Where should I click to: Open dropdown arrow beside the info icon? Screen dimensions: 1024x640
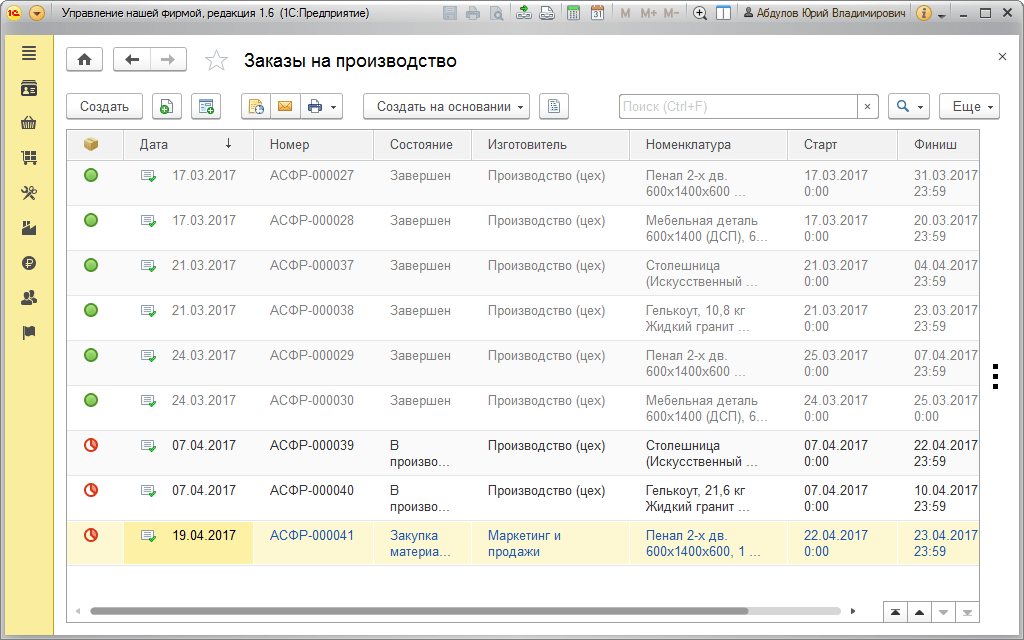click(x=941, y=15)
